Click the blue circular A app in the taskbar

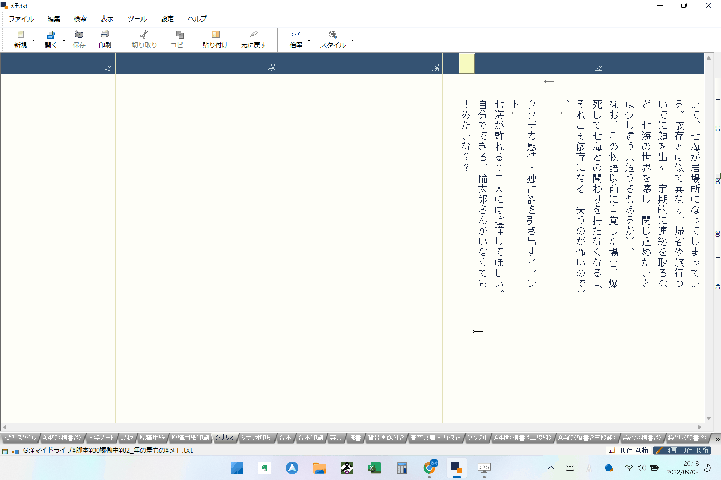[292, 468]
